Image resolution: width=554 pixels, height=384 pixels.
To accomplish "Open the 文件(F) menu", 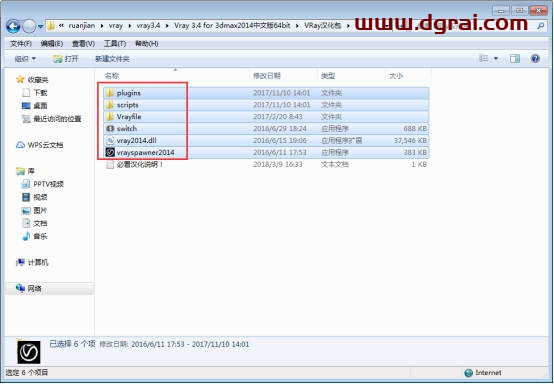I will coord(21,43).
